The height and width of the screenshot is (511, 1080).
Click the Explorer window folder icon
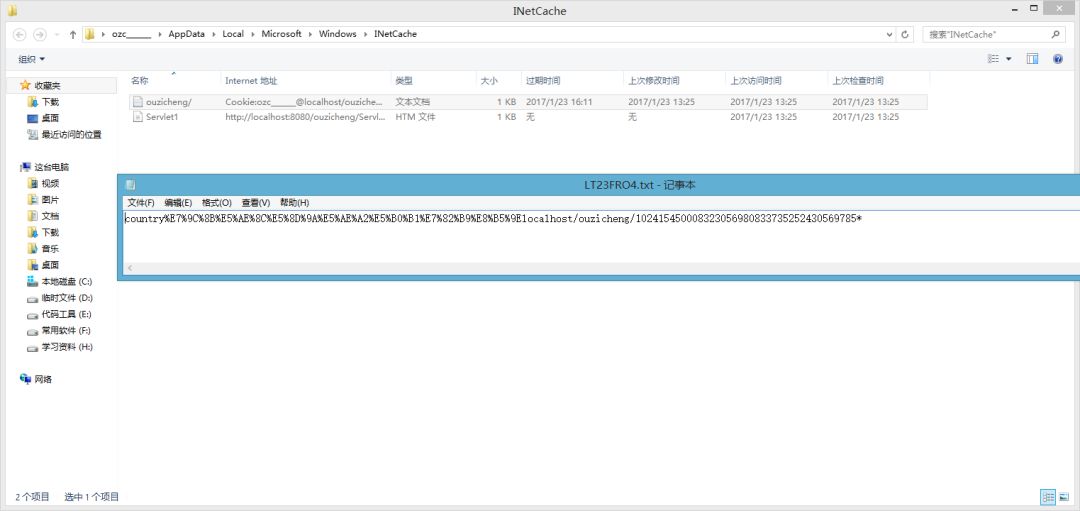[12, 10]
